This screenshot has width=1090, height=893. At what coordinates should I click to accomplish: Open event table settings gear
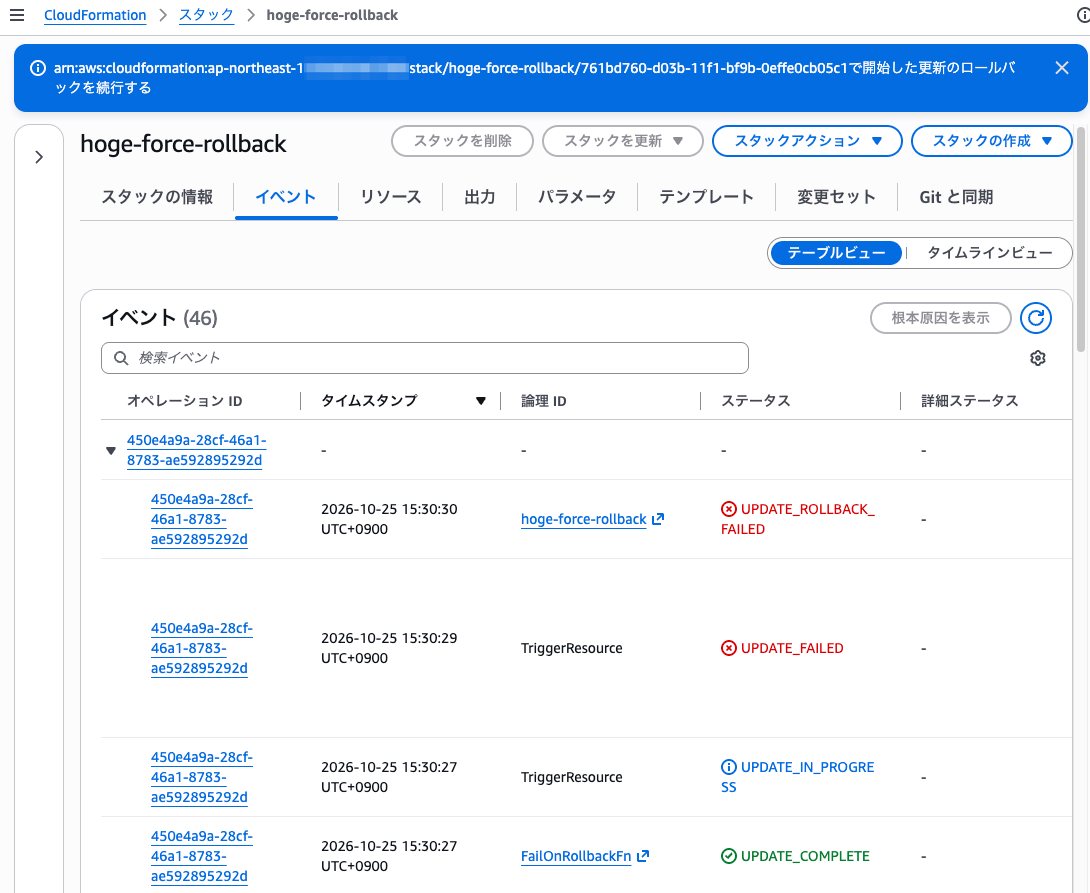point(1038,358)
